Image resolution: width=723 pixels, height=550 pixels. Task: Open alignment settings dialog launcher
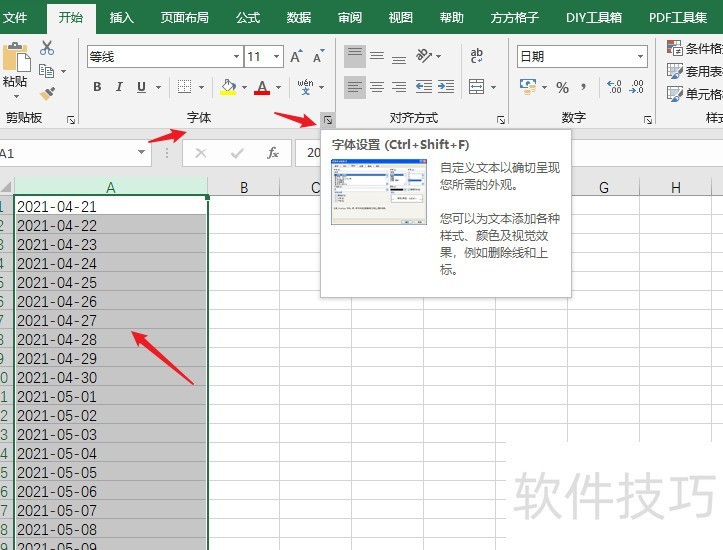(x=501, y=120)
